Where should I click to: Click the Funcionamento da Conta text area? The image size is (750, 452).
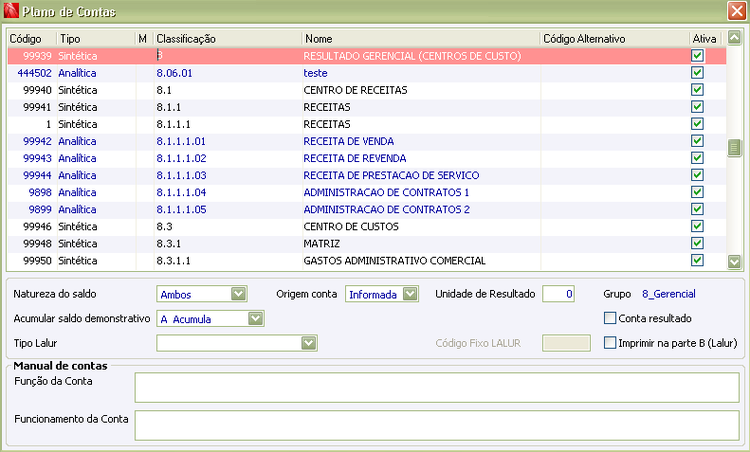pyautogui.click(x=437, y=425)
